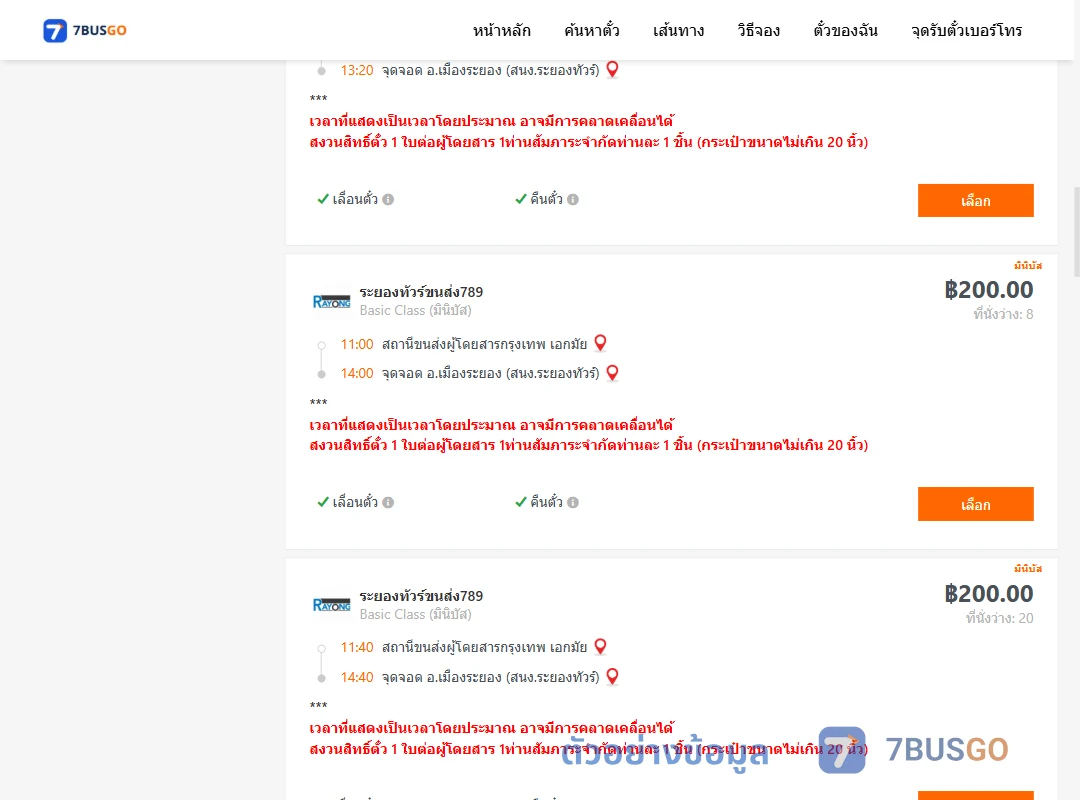
Task: Show refund info icon for 11:00 trip
Action: point(573,502)
